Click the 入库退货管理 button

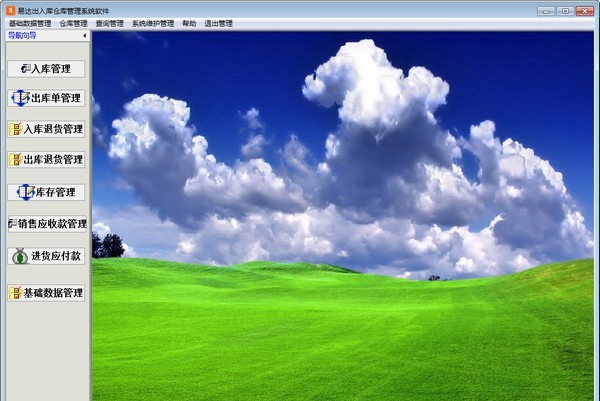click(46, 129)
